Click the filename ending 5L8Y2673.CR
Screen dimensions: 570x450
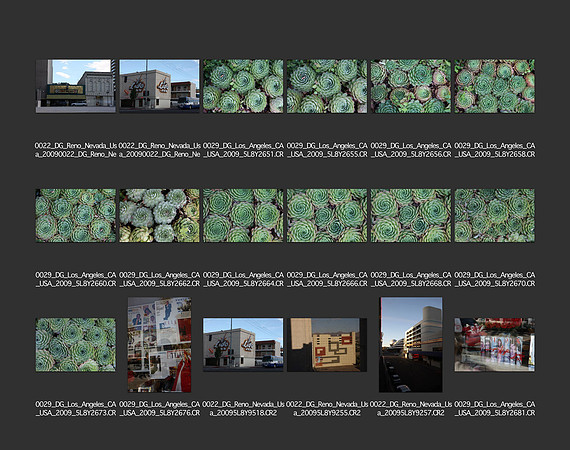pos(76,409)
